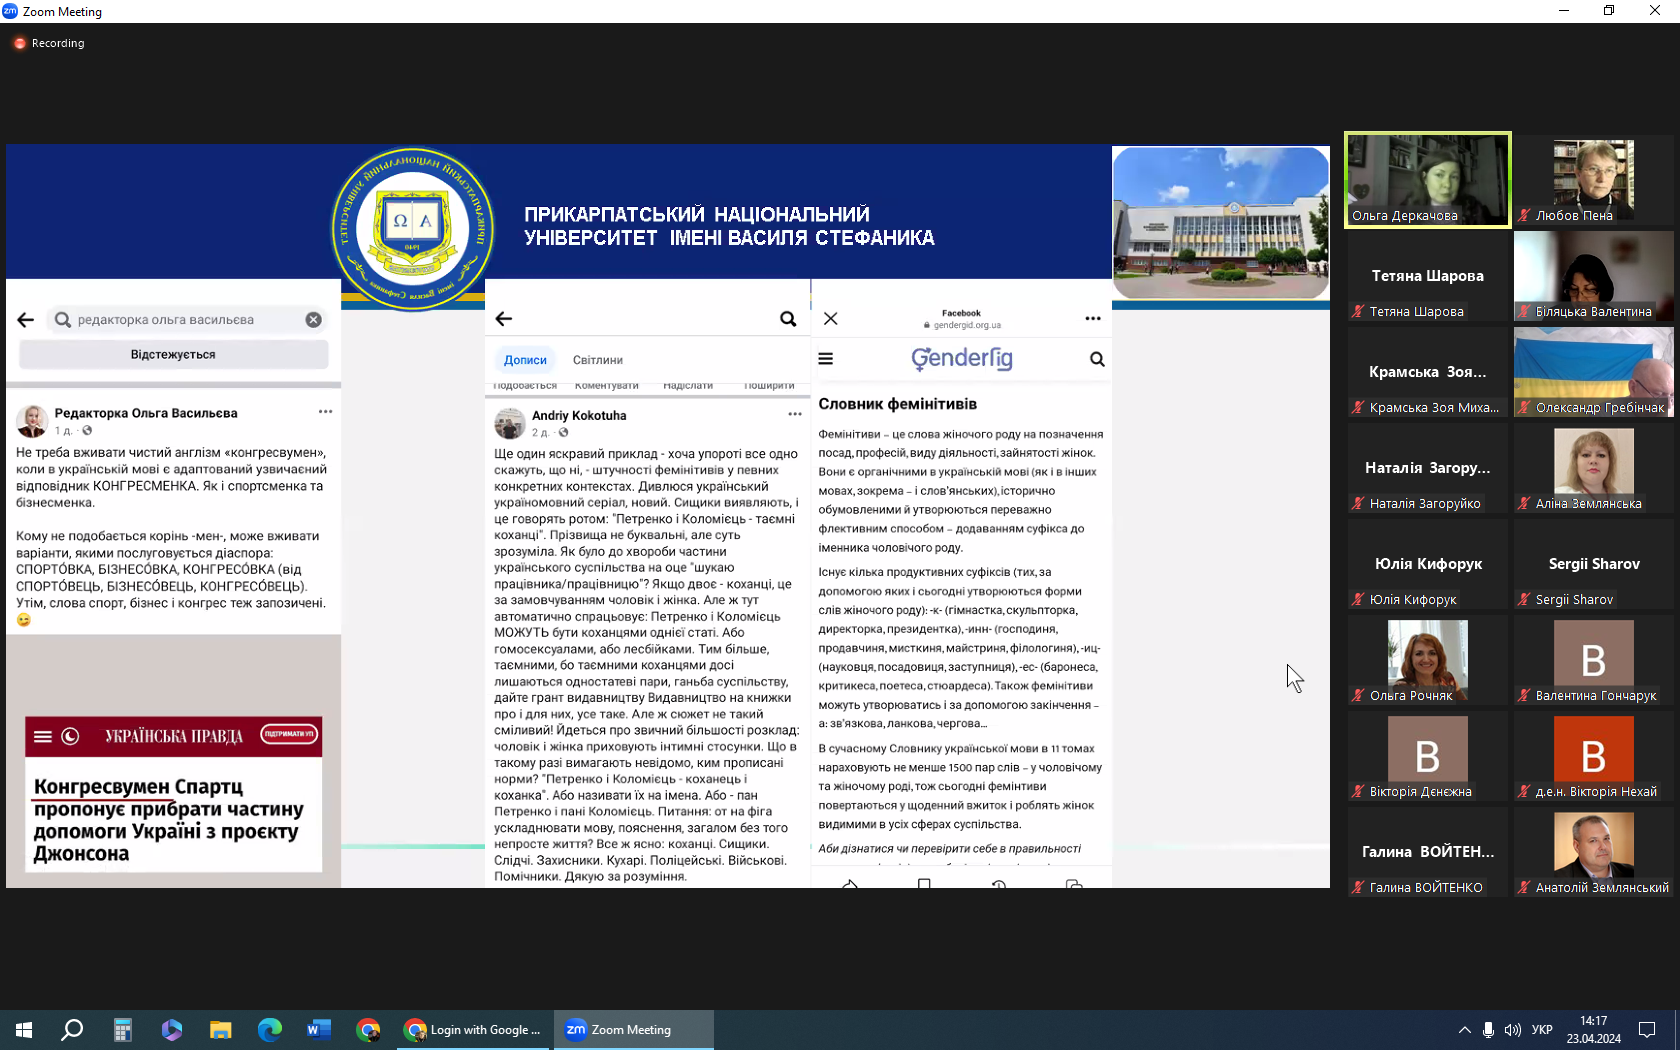The height and width of the screenshot is (1050, 1680).
Task: Click the magnifier icon in the Дописи panel
Action: (x=788, y=319)
